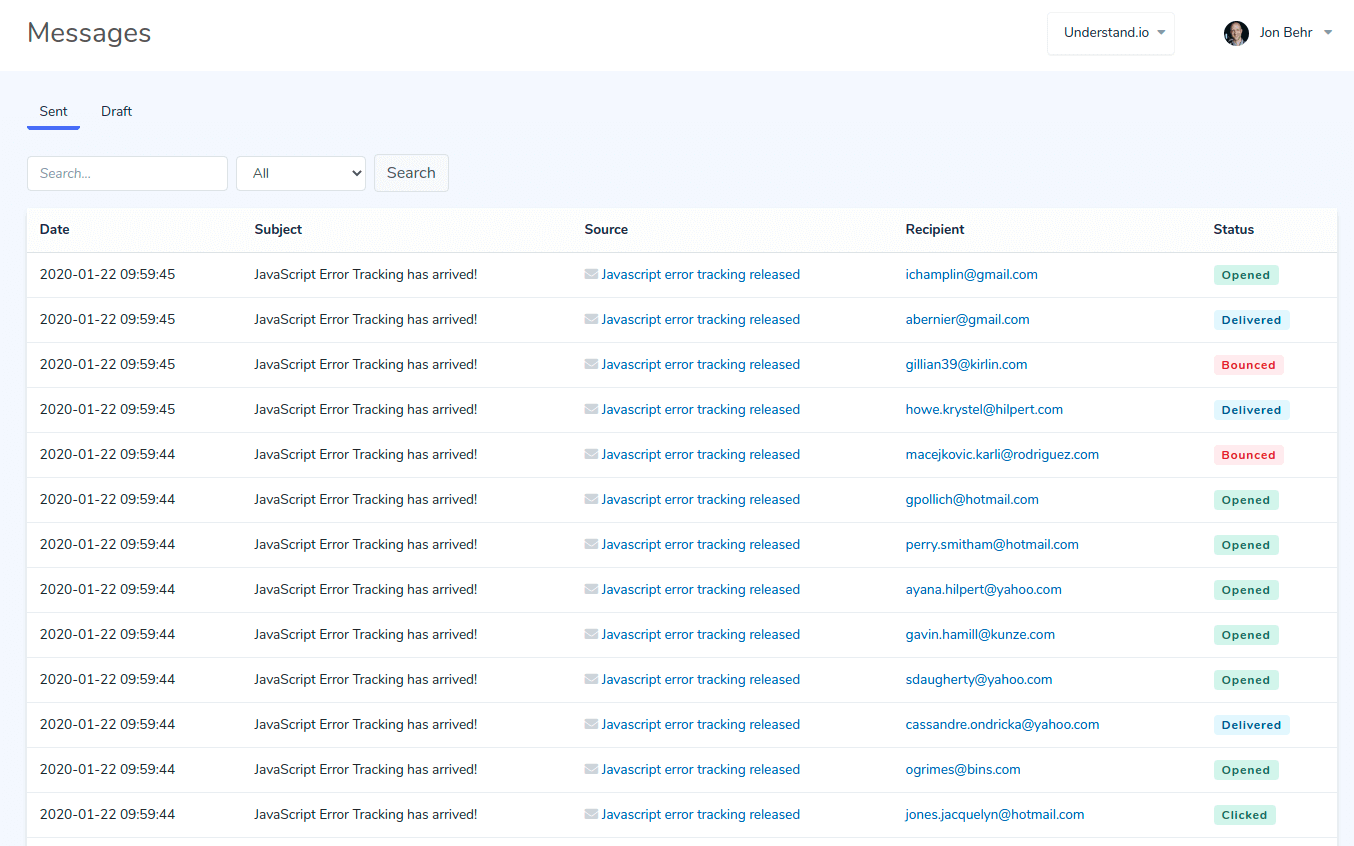Switch to the Sent tab
Screen dimensions: 1354x846
click(x=53, y=111)
